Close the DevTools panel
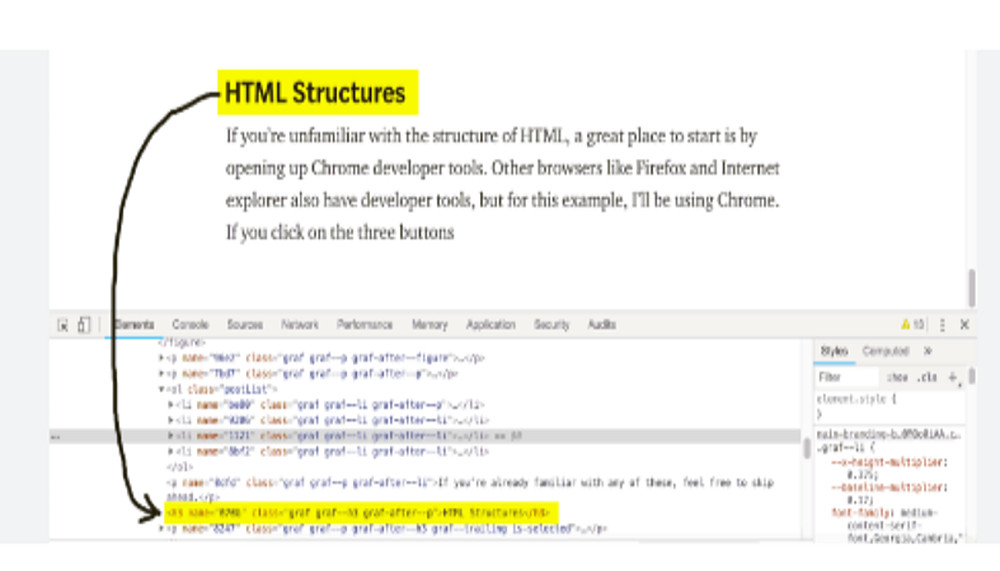The image size is (1000, 571). pos(964,325)
